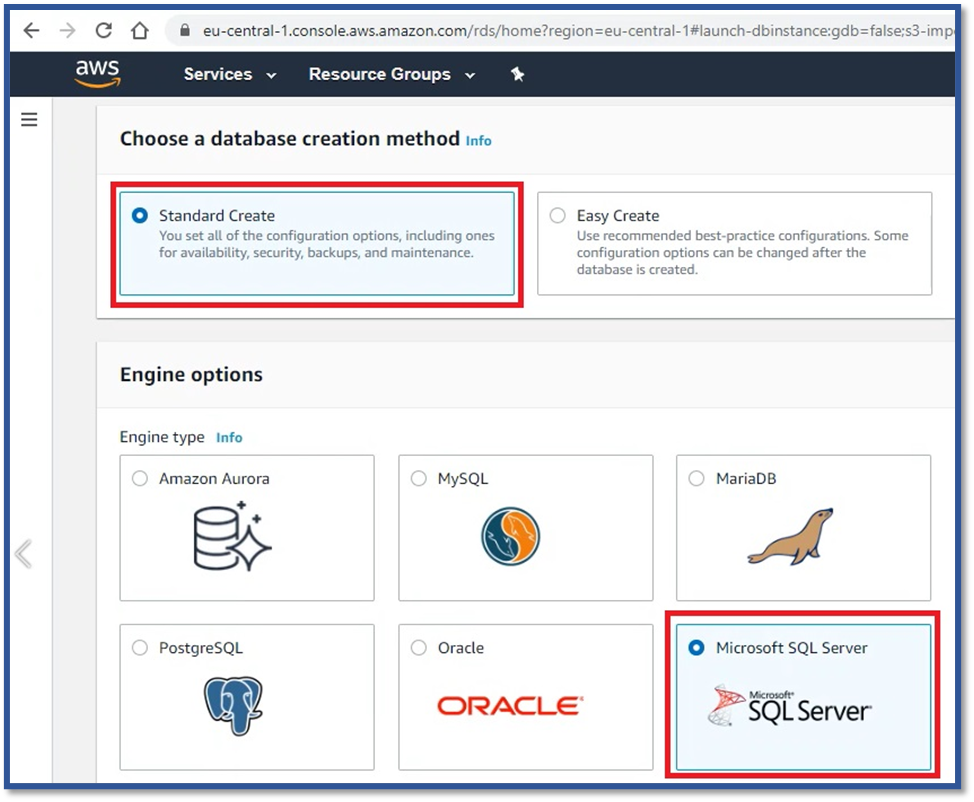Viewport: 974px width, 802px height.
Task: Click the Oracle logo
Action: tap(510, 706)
